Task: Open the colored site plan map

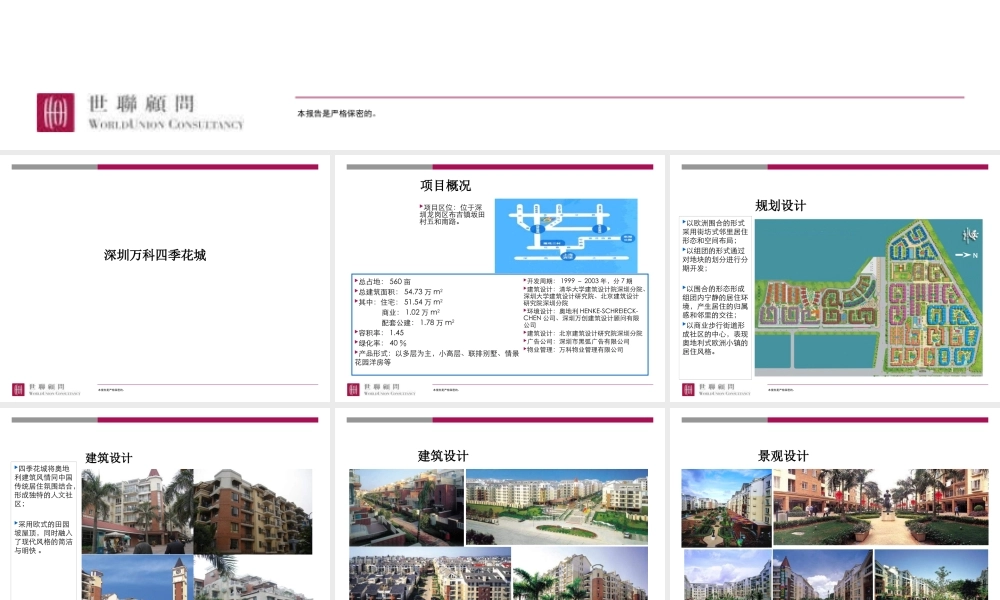Action: pyautogui.click(x=870, y=298)
